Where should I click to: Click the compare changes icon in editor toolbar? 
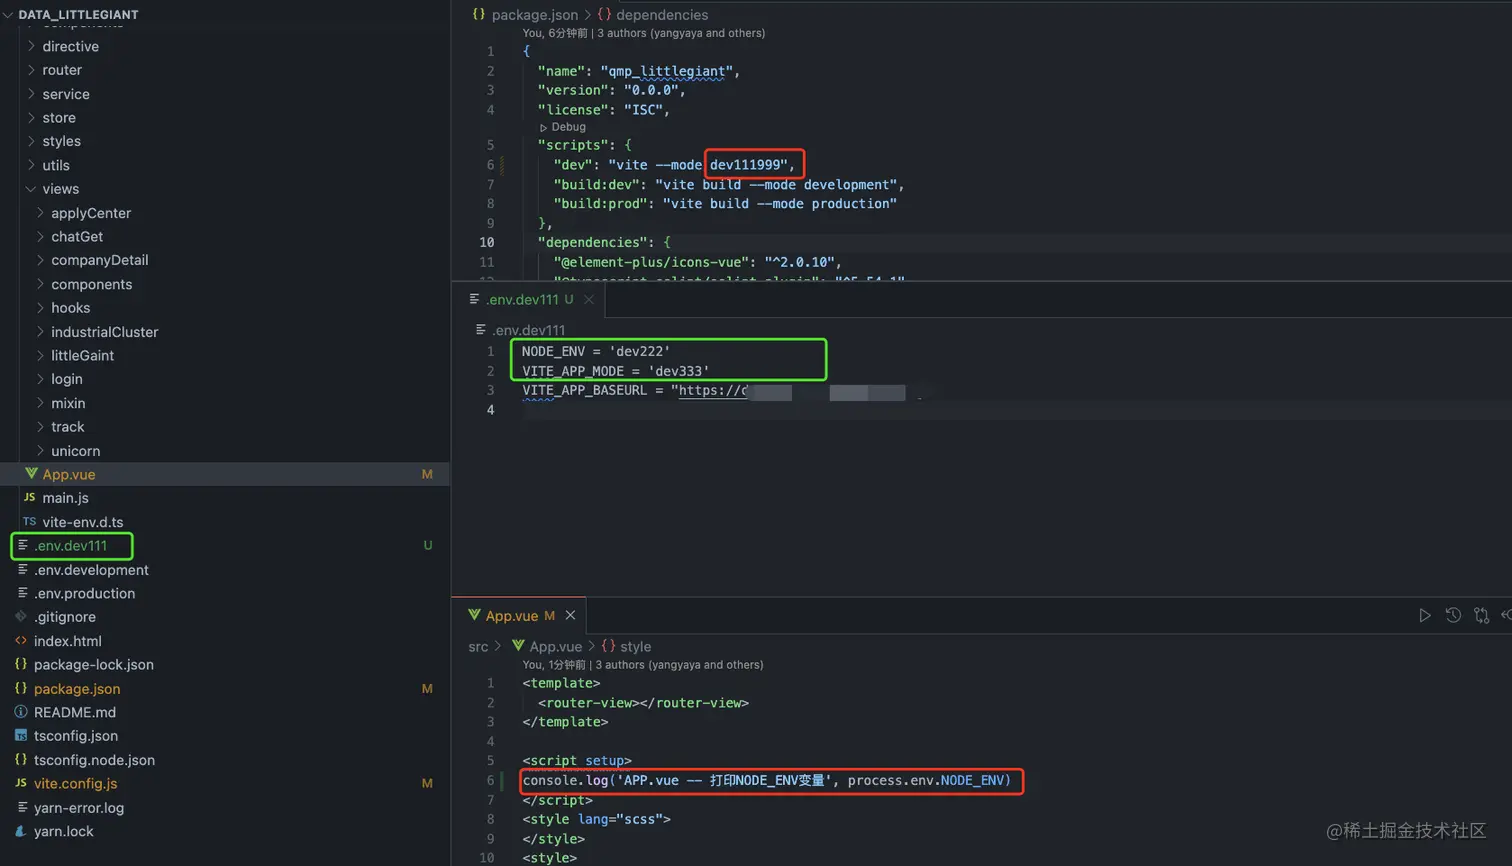tap(1481, 615)
